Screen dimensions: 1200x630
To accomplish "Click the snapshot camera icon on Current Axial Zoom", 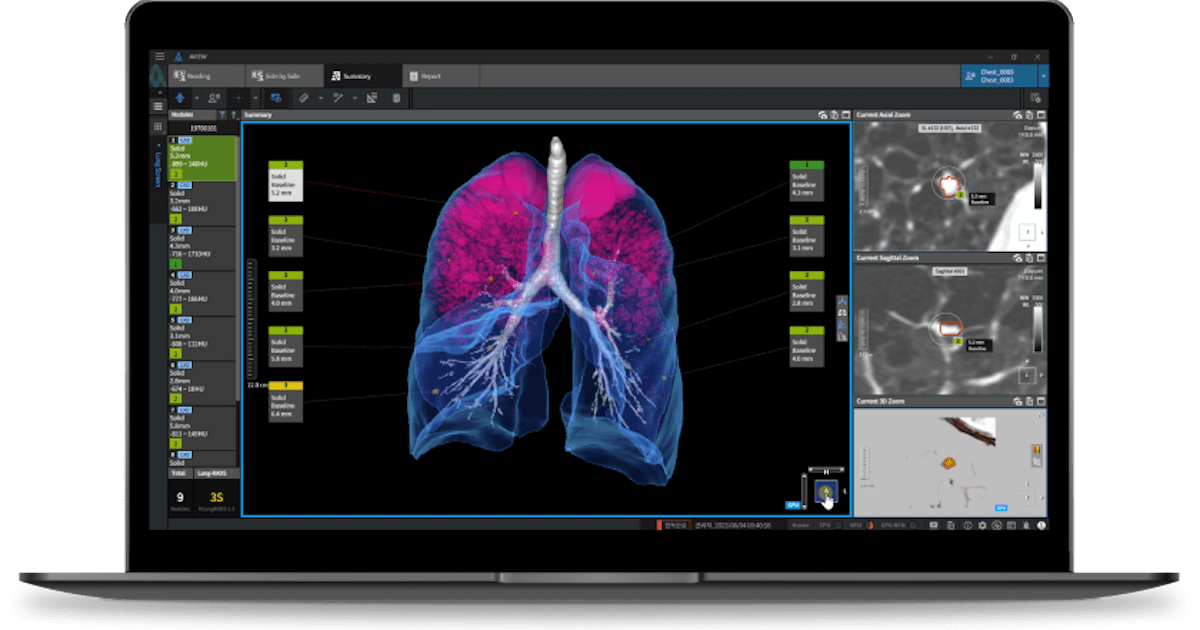I will [1018, 115].
